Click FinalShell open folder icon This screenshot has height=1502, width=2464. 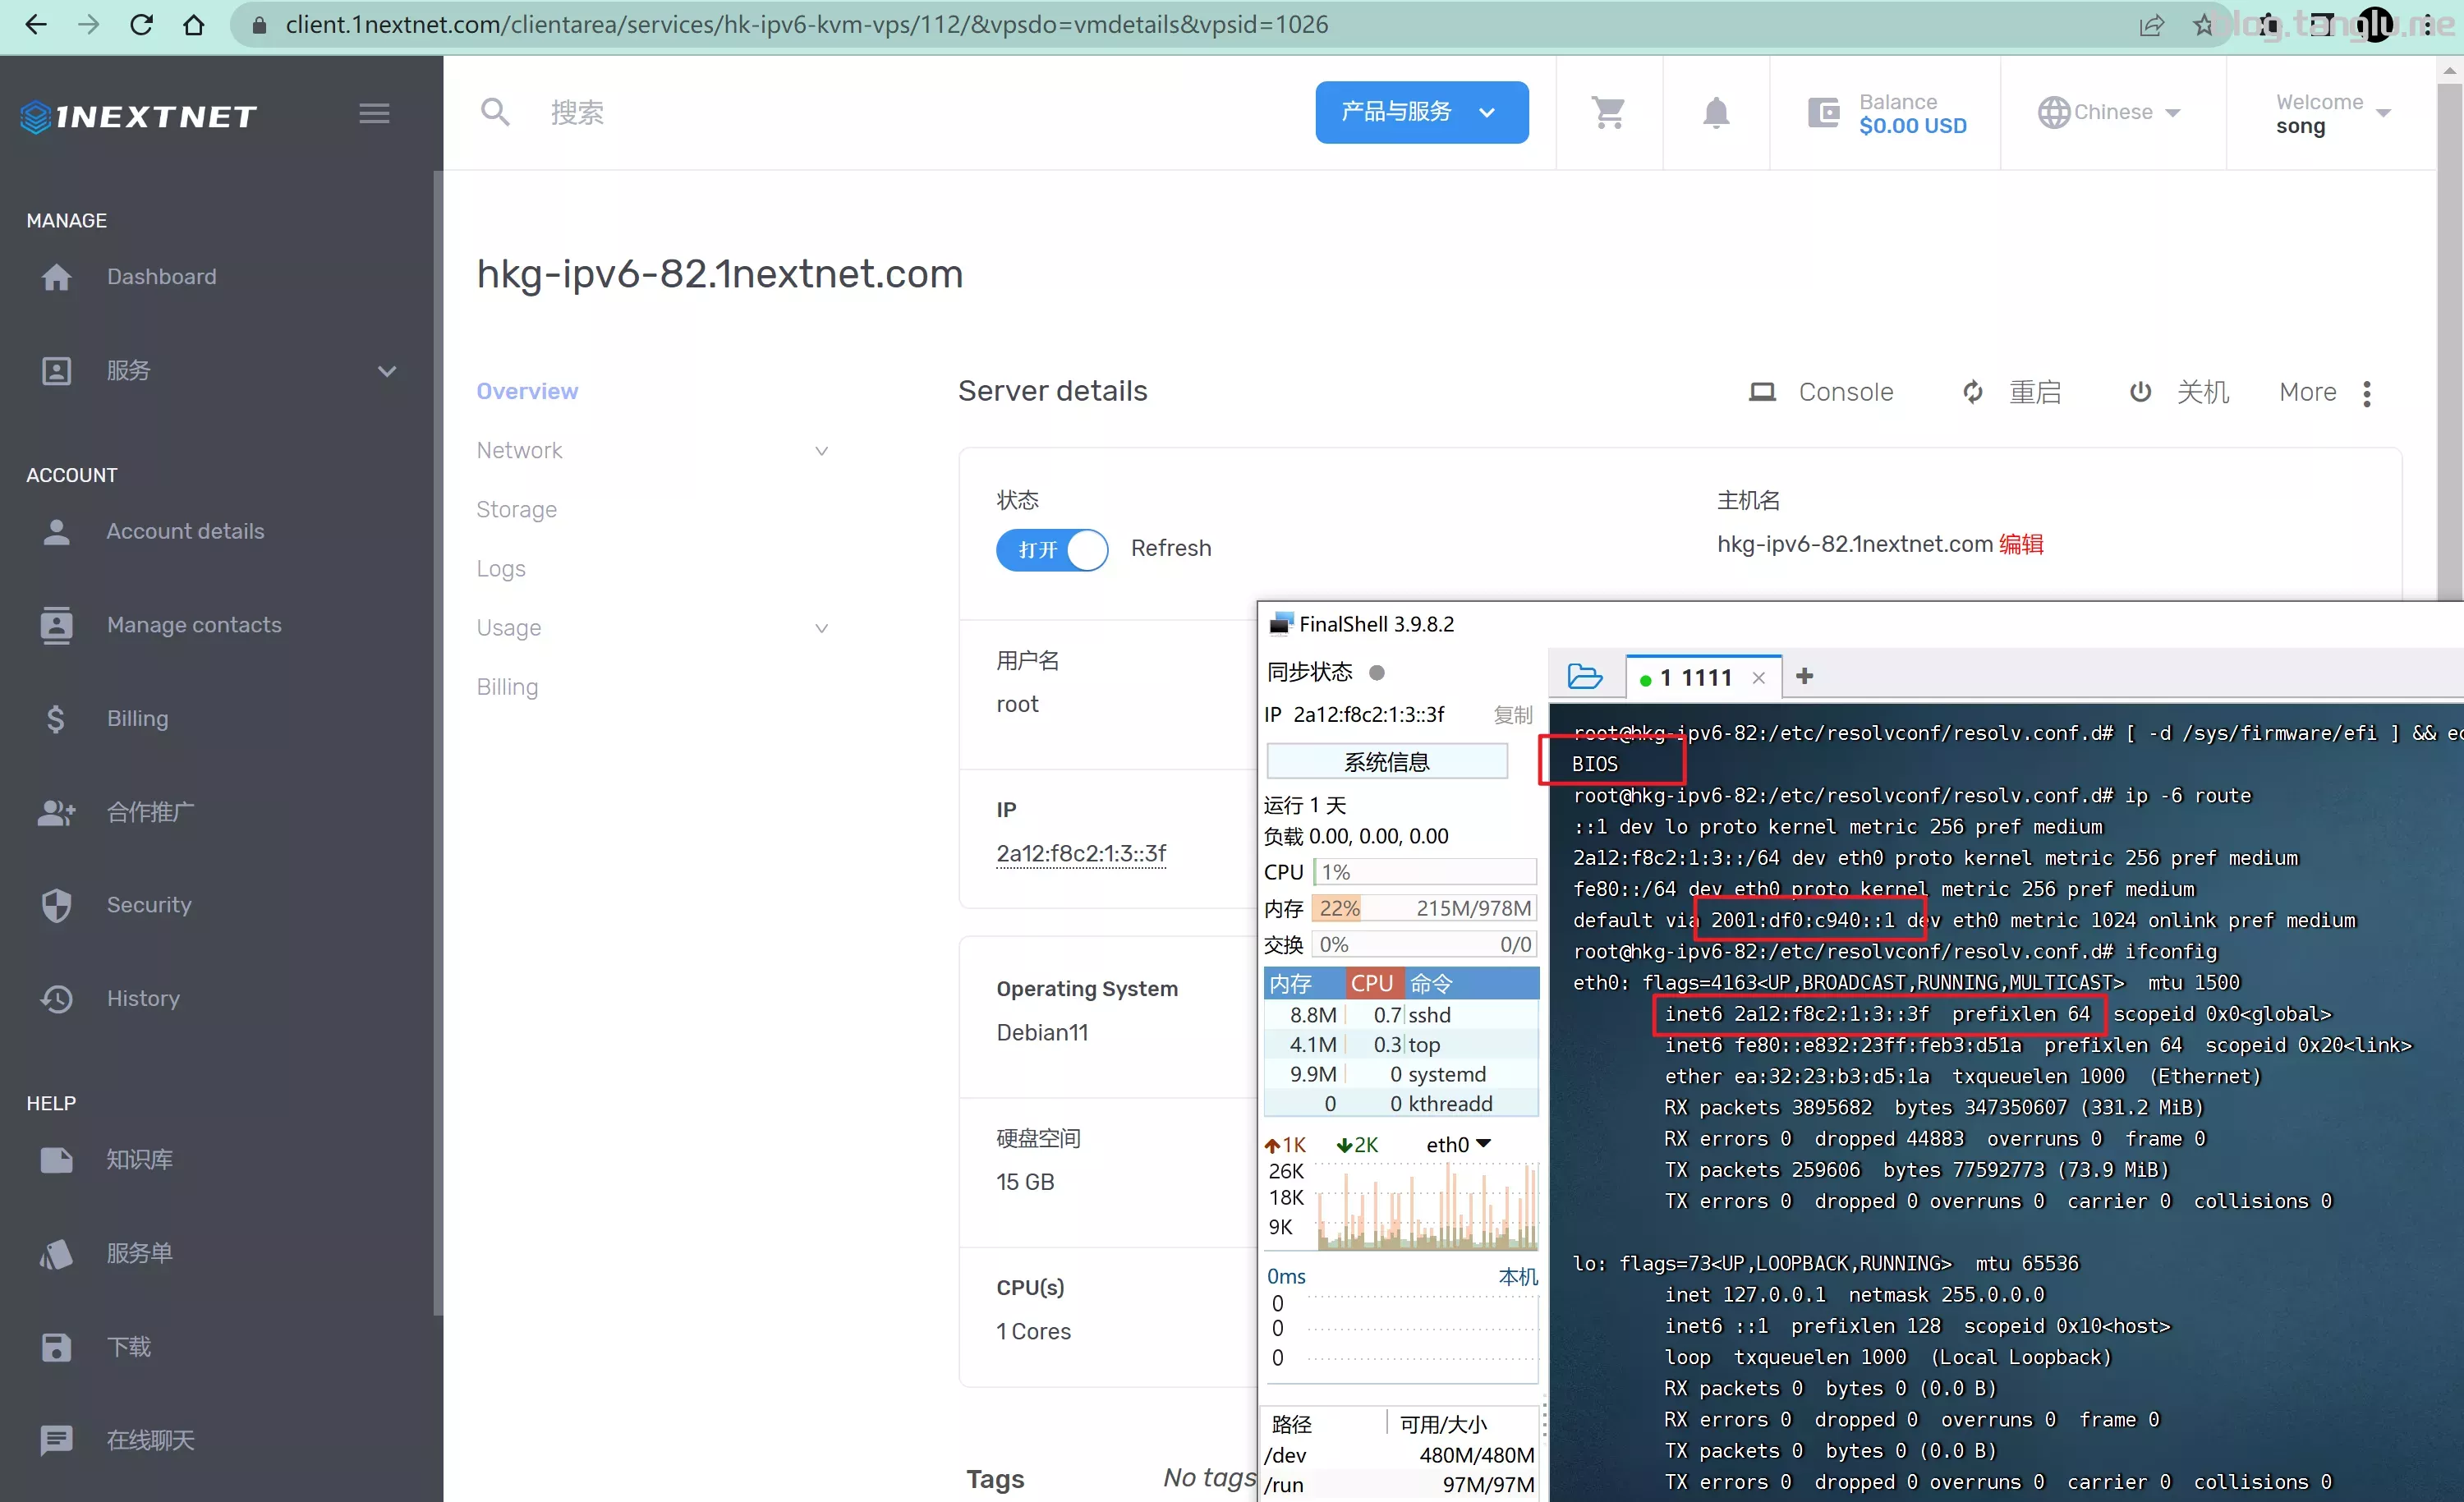tap(1585, 677)
